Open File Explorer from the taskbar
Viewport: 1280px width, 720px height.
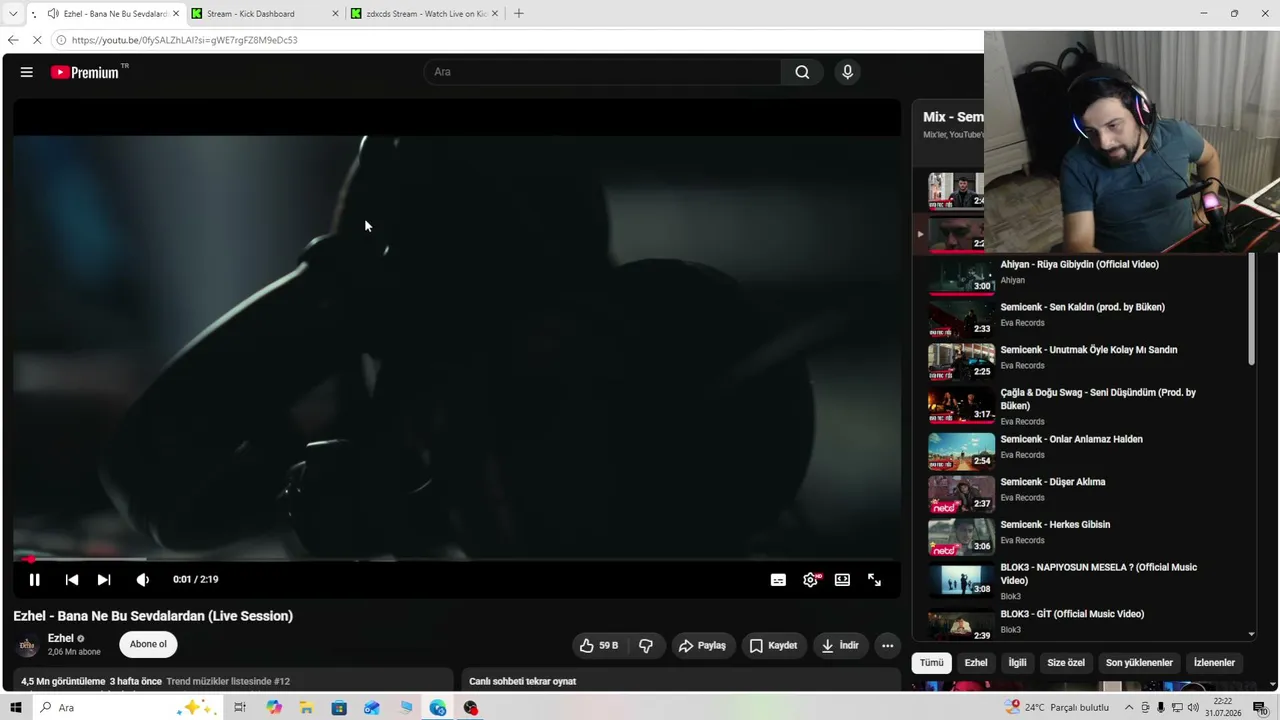point(306,708)
